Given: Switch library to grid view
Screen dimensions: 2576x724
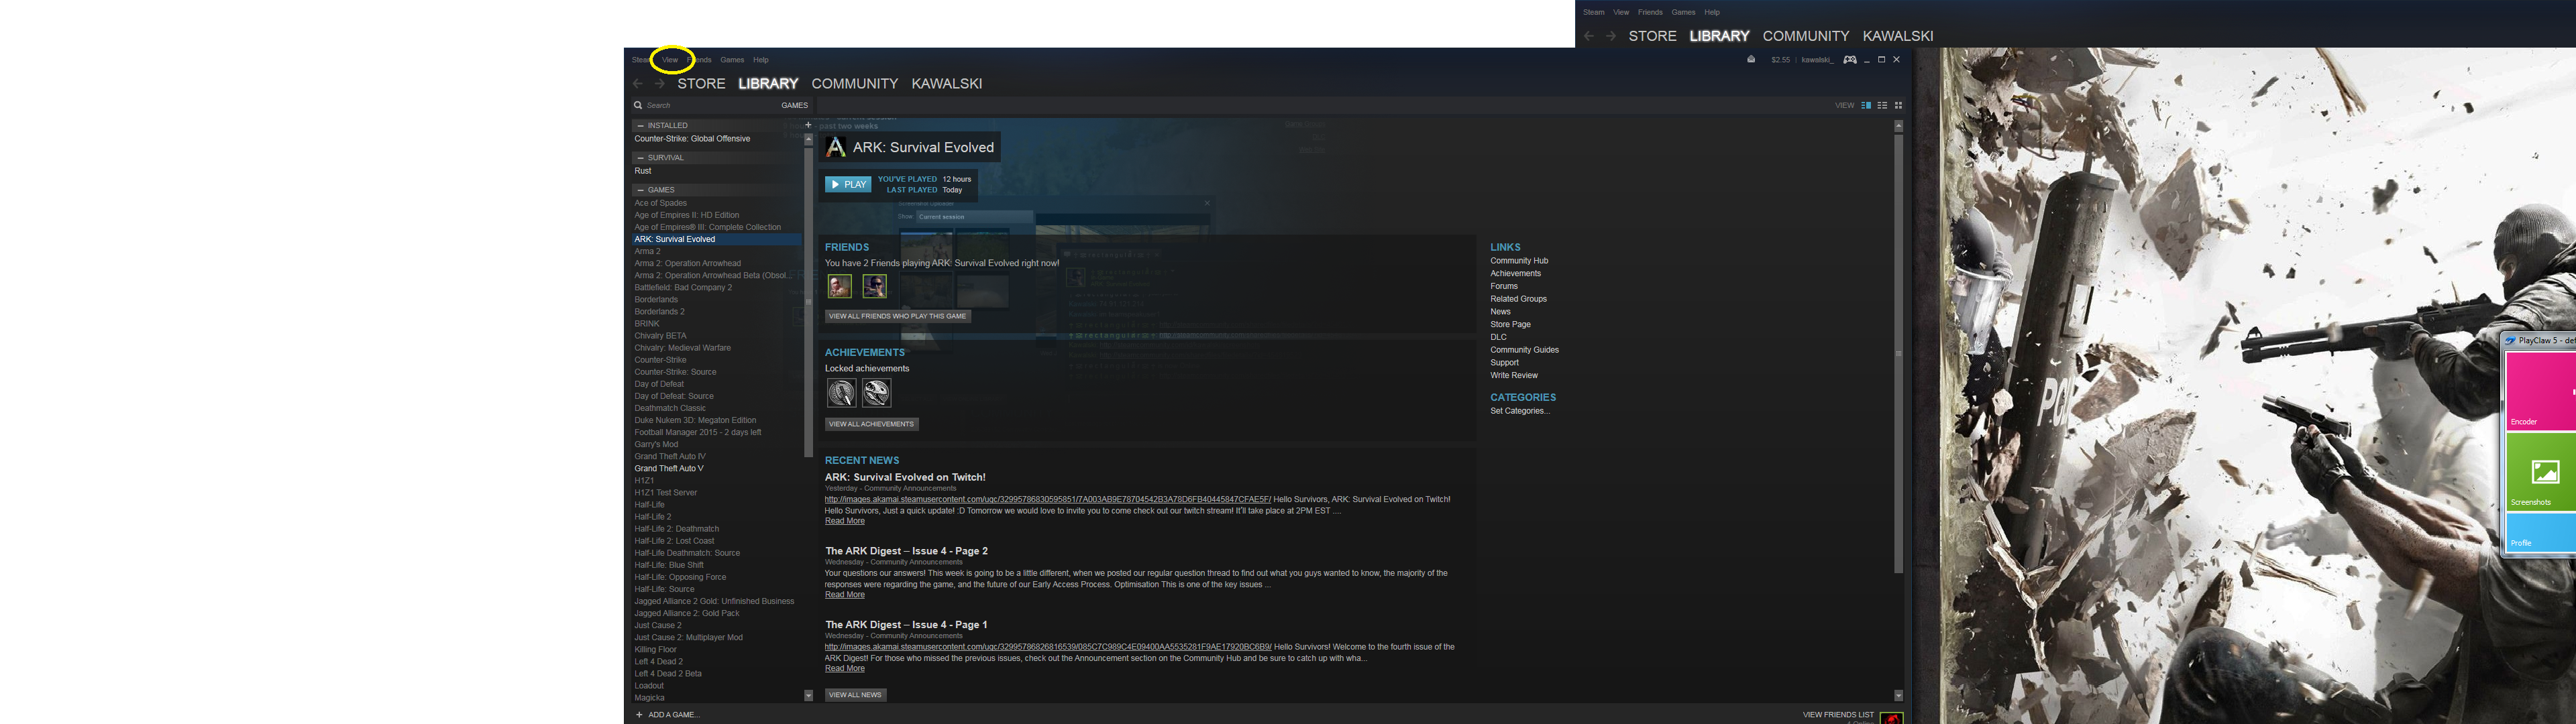Looking at the screenshot, I should 1898,105.
